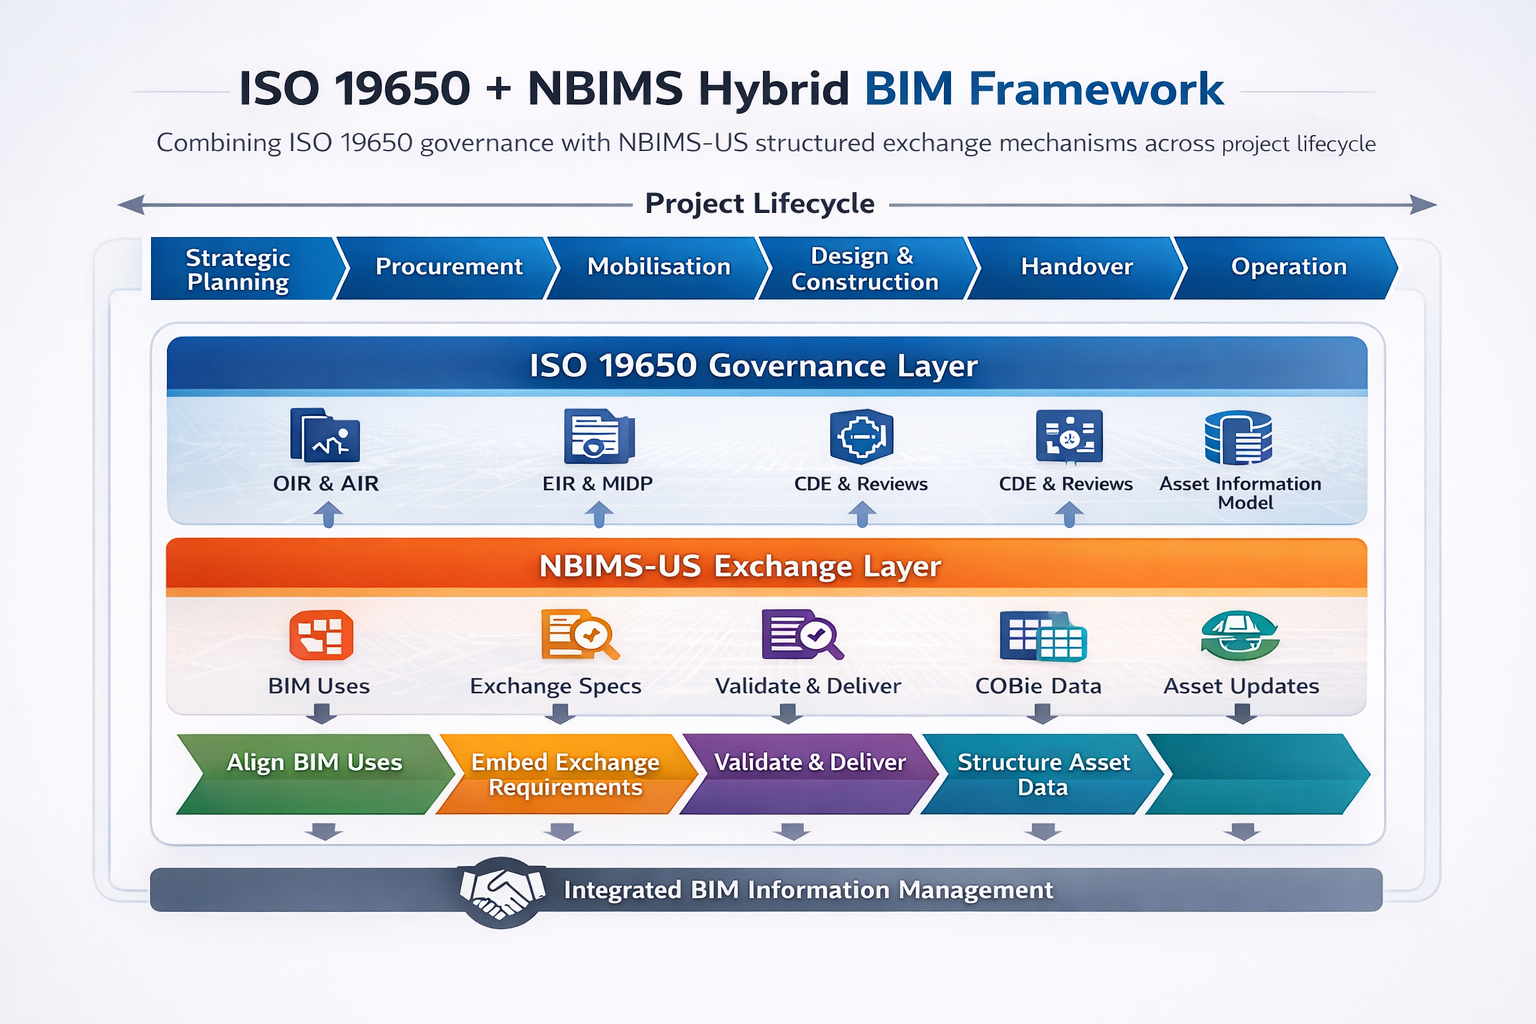
Task: Open the COBie Data spreadsheet icon
Action: point(1042,636)
